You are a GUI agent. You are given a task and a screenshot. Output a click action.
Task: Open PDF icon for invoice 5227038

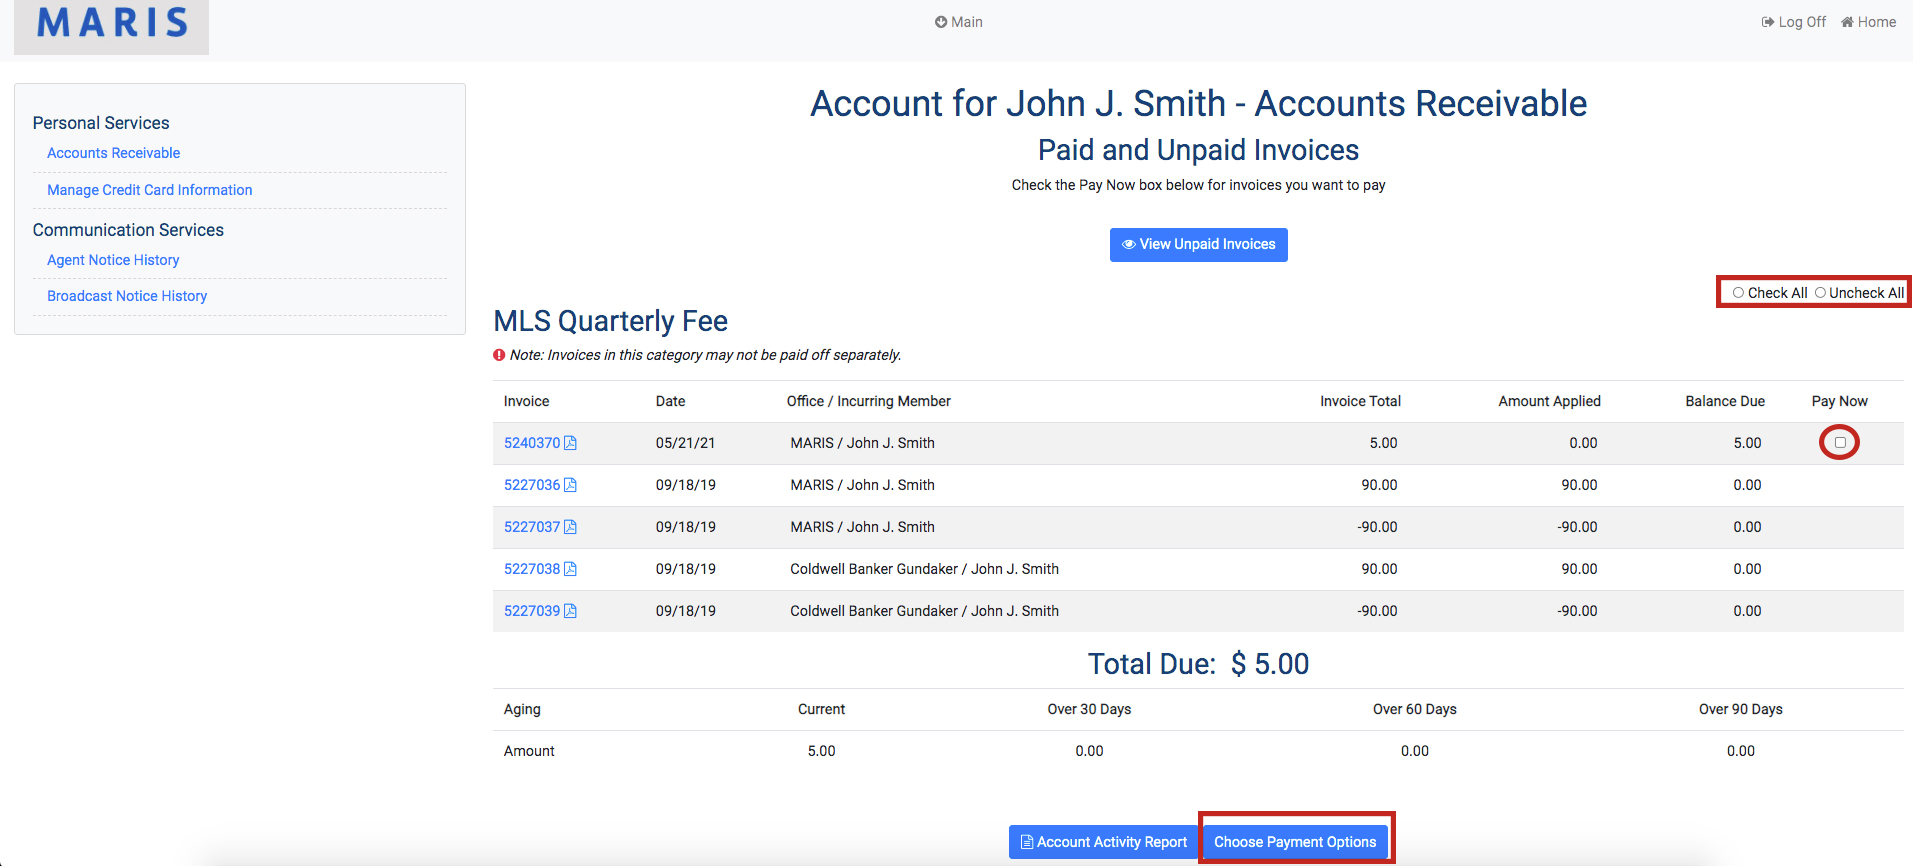click(x=570, y=569)
